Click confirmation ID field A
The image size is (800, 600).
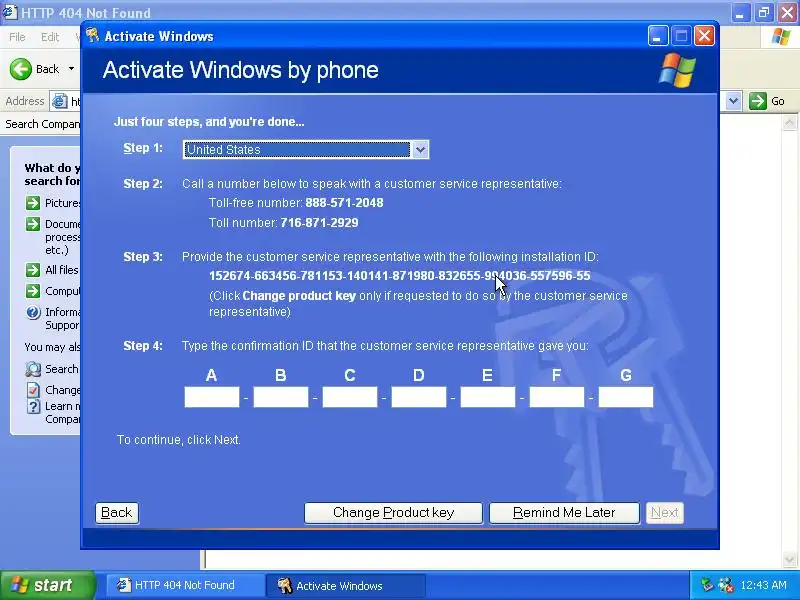coord(212,397)
